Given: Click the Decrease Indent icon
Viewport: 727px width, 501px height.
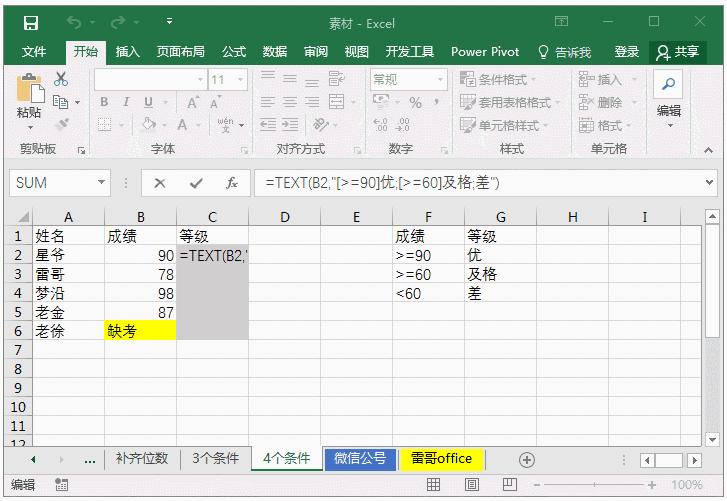Looking at the screenshot, I should click(x=268, y=124).
